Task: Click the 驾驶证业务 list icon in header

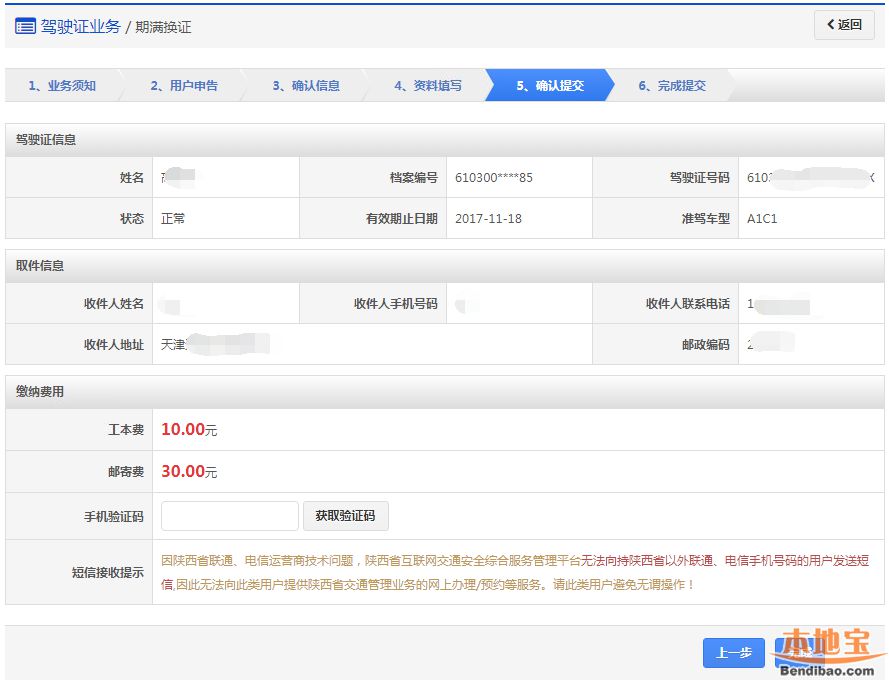Action: [25, 27]
